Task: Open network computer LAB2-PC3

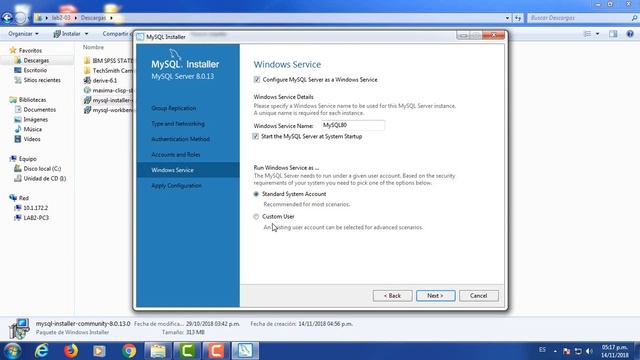Action: click(36, 218)
